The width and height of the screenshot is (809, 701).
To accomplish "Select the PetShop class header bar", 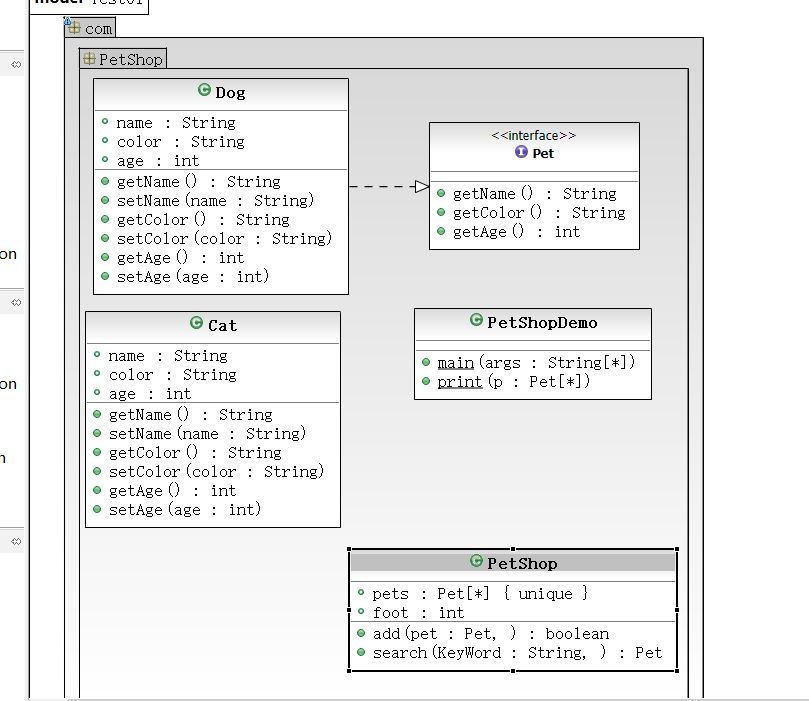I will [x=513, y=562].
